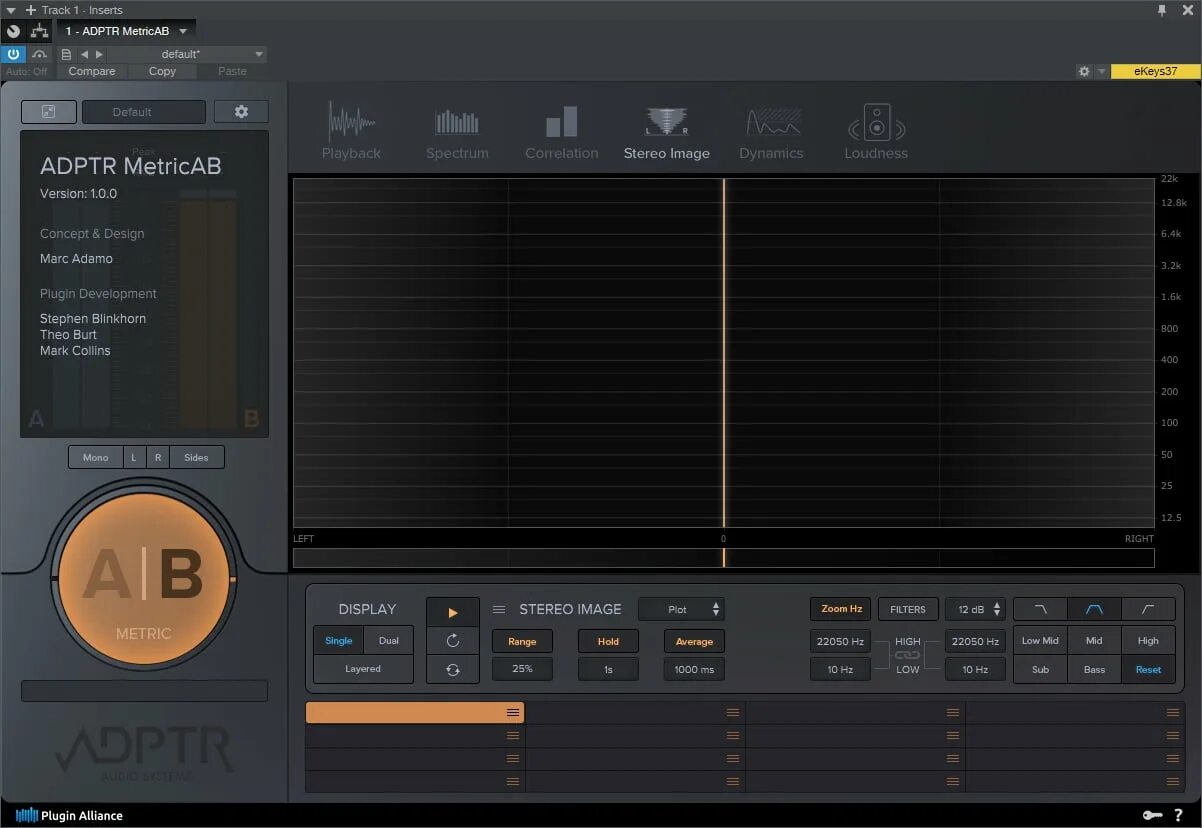Image resolution: width=1202 pixels, height=828 pixels.
Task: Open menu of the highlighted orange track slot
Action: (x=513, y=712)
